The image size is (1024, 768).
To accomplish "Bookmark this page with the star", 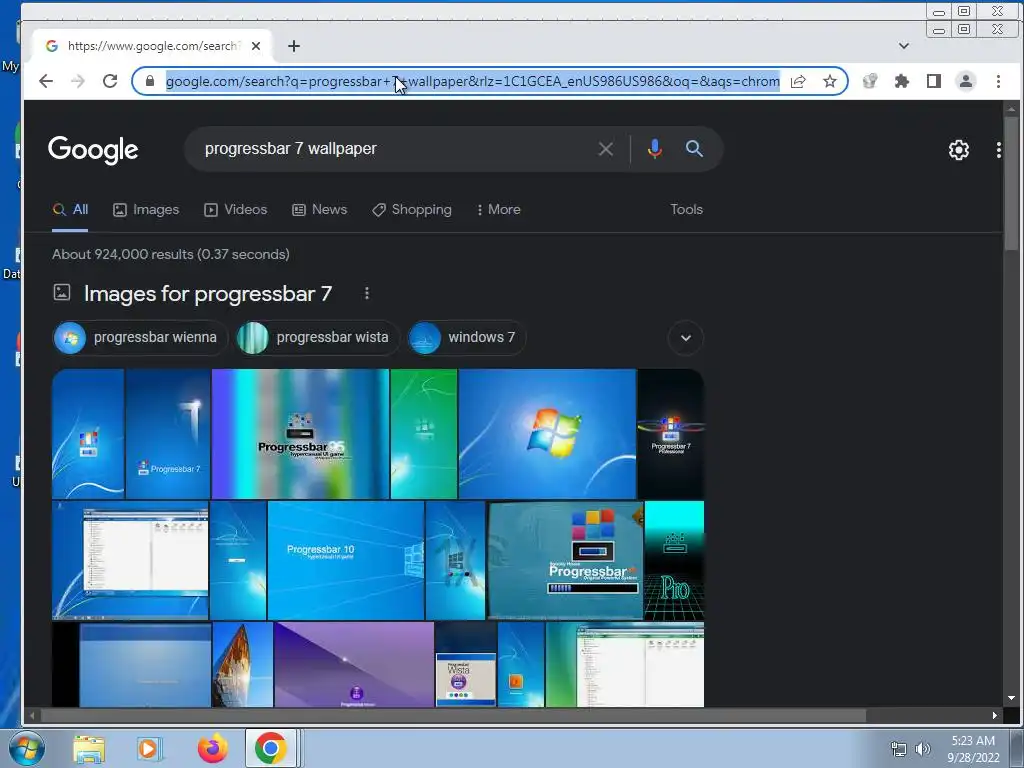I will click(829, 81).
